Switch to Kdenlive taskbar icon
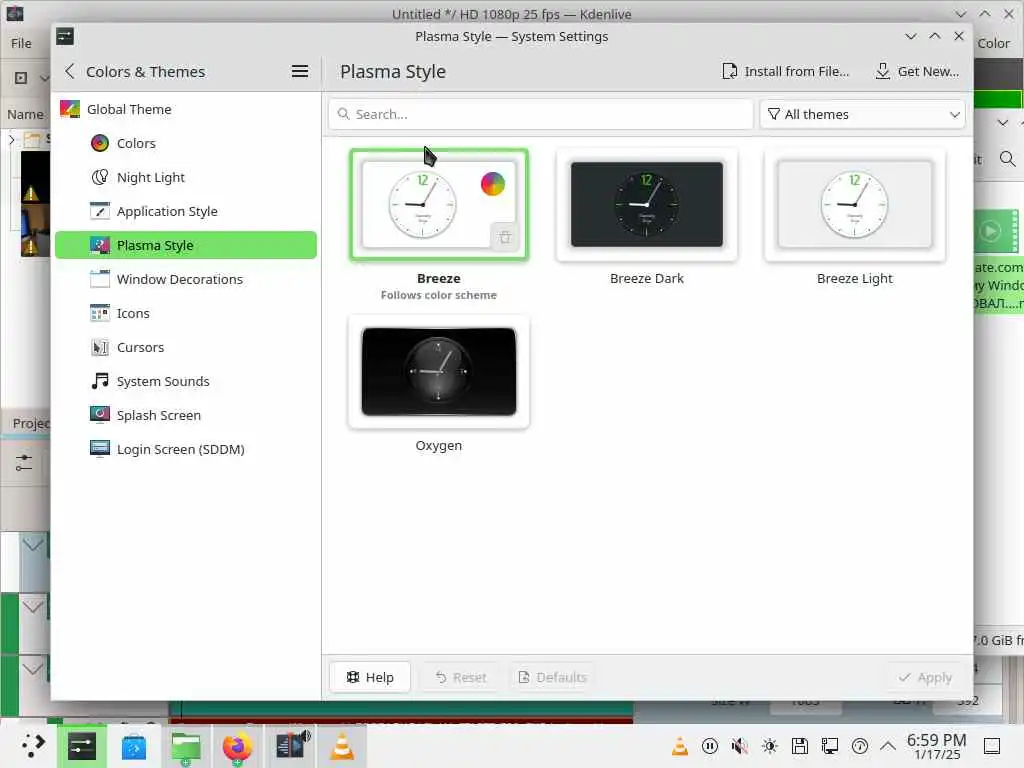This screenshot has width=1024, height=768. pos(290,746)
